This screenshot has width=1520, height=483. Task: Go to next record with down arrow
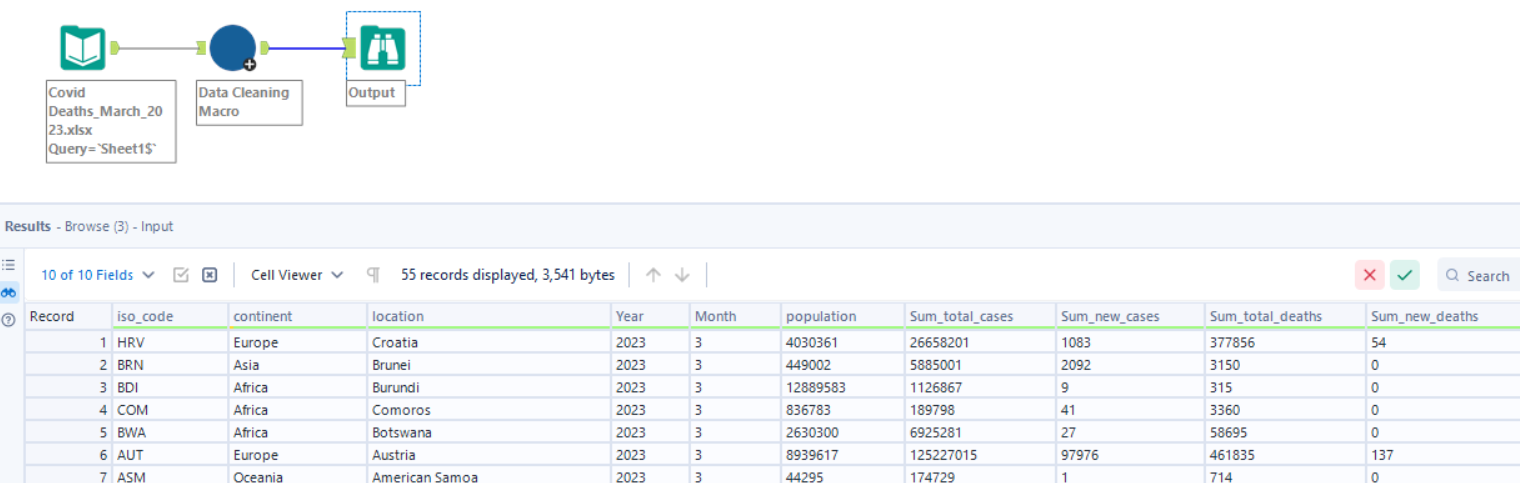tap(682, 275)
